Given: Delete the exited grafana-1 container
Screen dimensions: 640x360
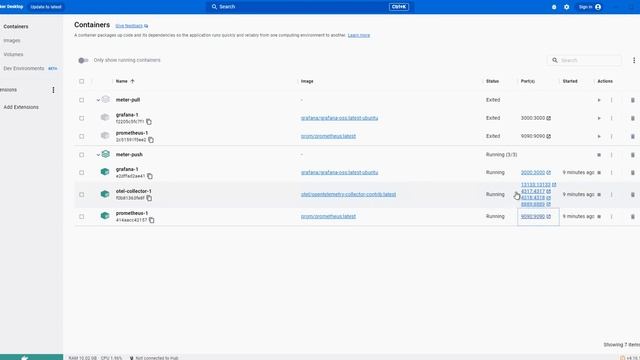Looking at the screenshot, I should tap(633, 118).
